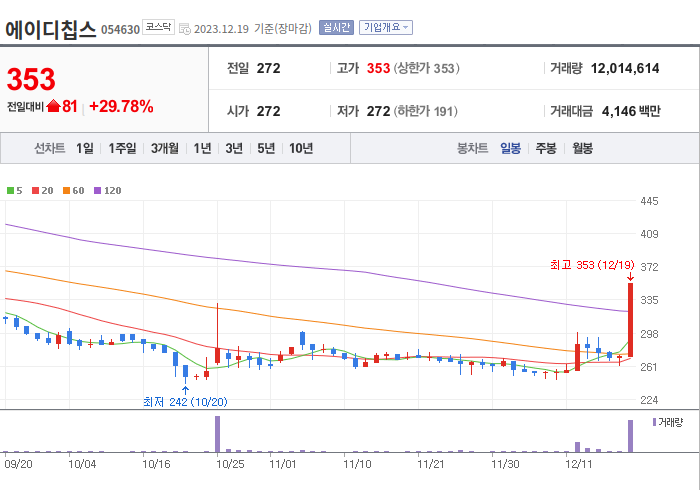Click the 12/19 volume bar
Viewport: 700px width, 490px height.
coord(630,436)
